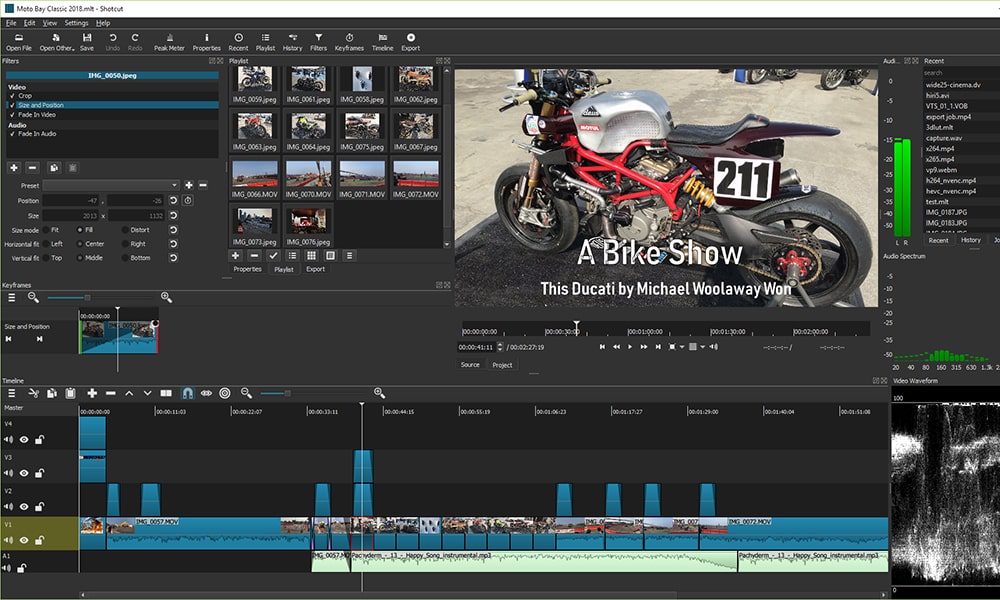Reset the Size value with its reset arrow

[x=173, y=216]
